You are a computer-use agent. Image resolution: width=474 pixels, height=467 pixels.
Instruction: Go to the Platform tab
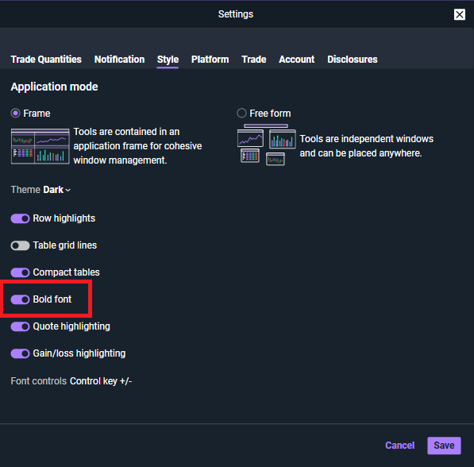coord(210,59)
